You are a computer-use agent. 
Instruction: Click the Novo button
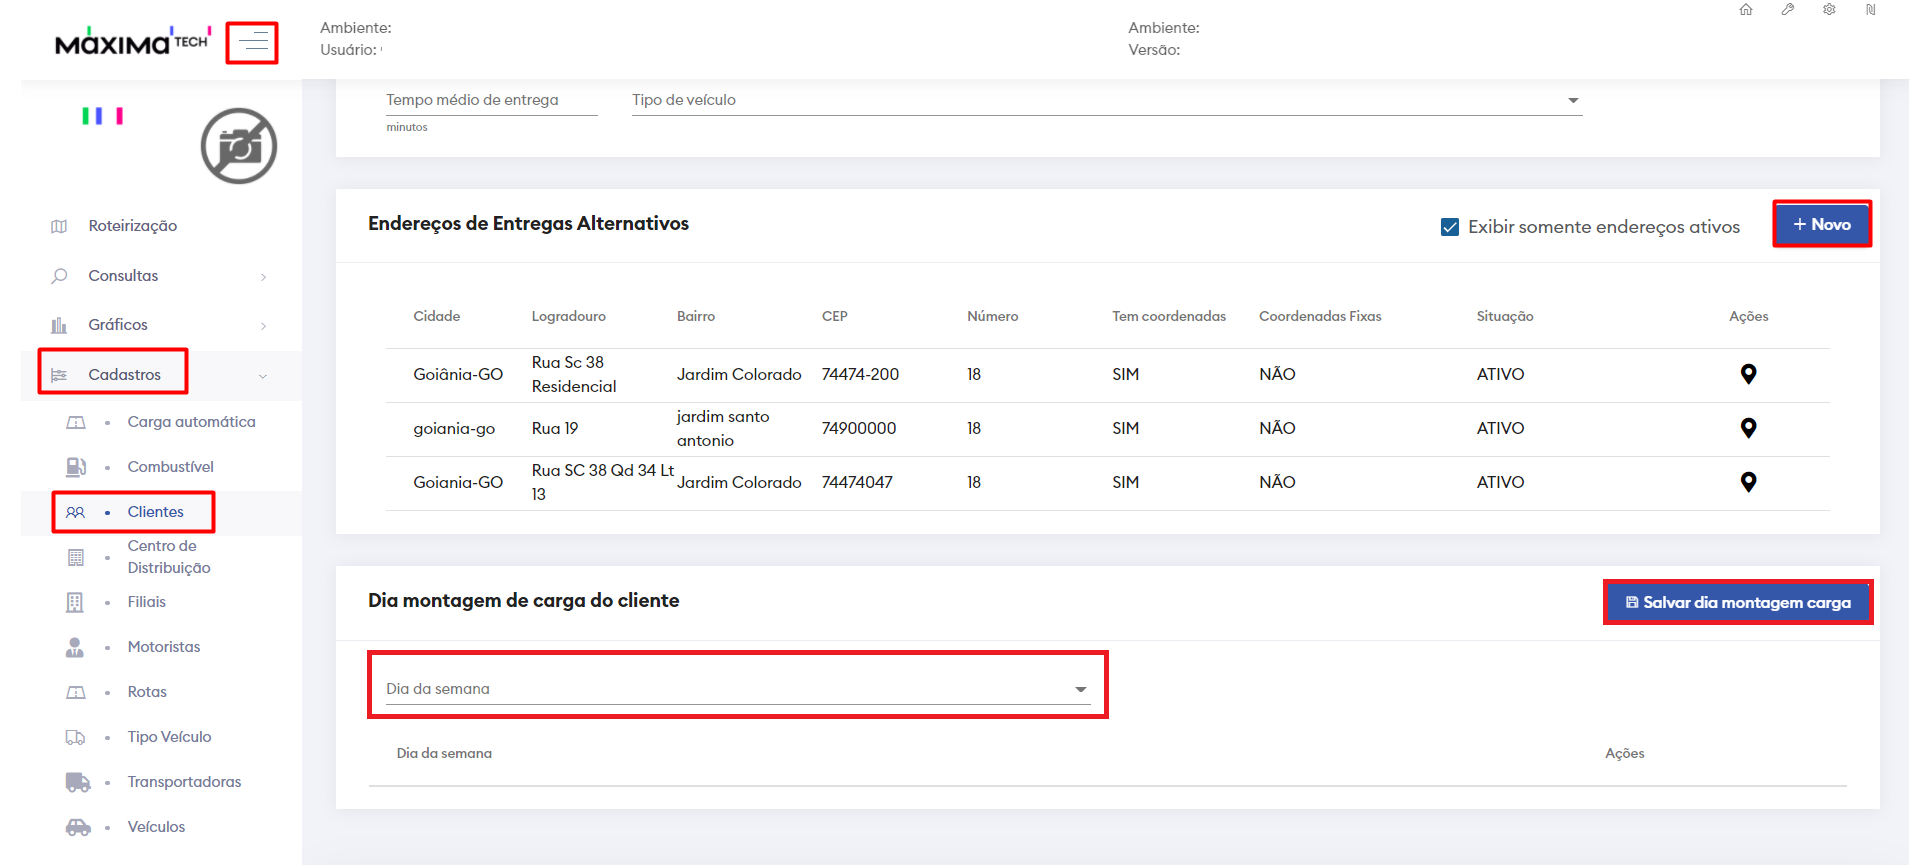click(x=1821, y=225)
